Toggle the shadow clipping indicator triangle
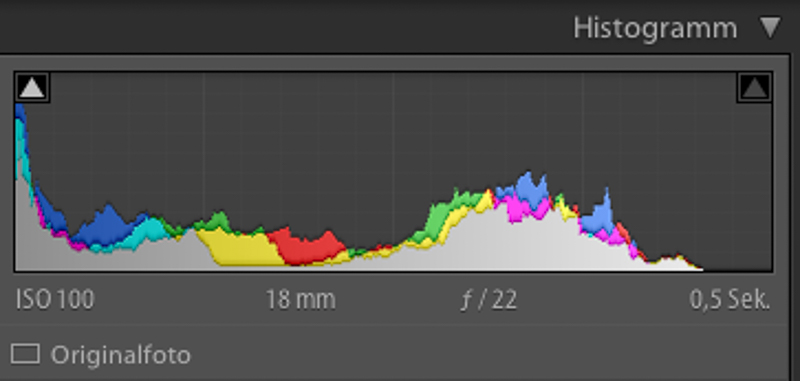 click(32, 87)
